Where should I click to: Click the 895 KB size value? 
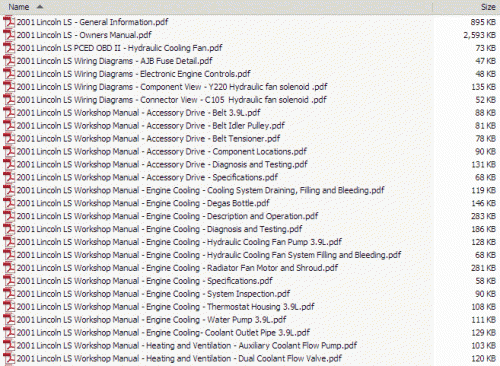coord(483,22)
